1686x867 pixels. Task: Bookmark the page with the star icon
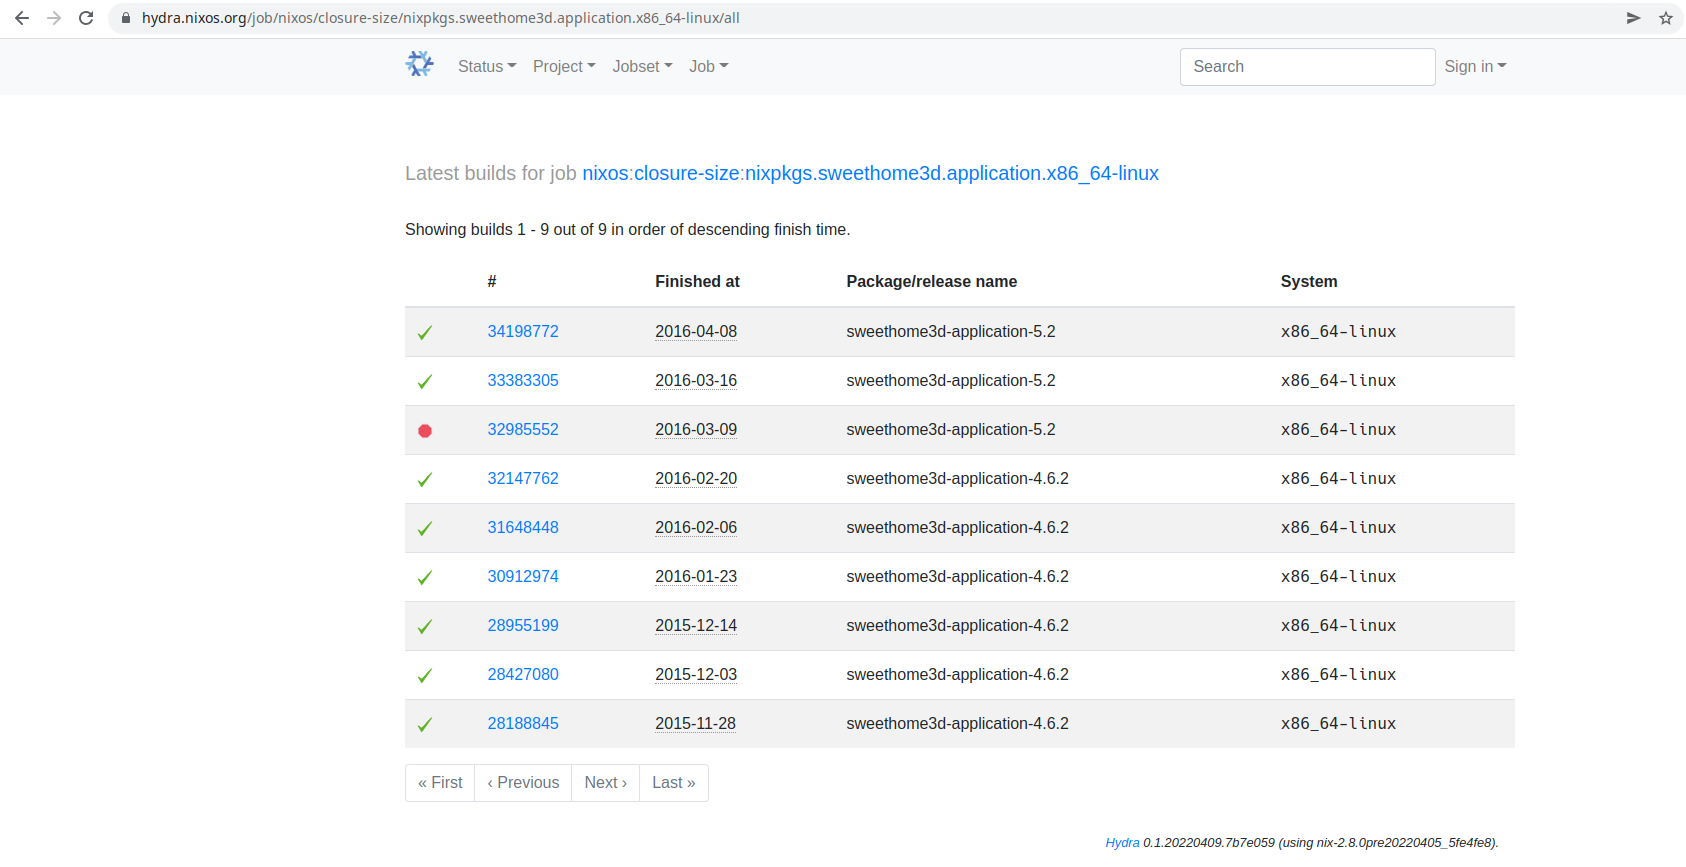(x=1666, y=18)
